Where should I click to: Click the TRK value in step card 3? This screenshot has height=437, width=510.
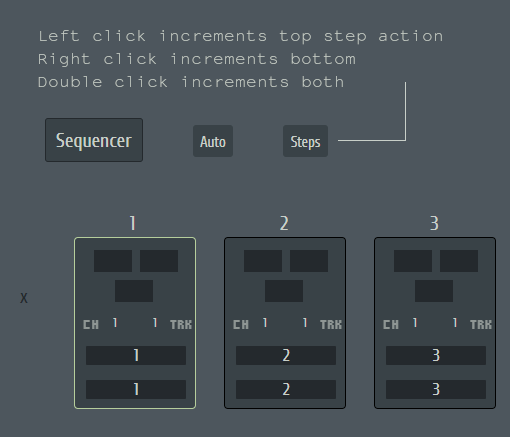pyautogui.click(x=455, y=323)
